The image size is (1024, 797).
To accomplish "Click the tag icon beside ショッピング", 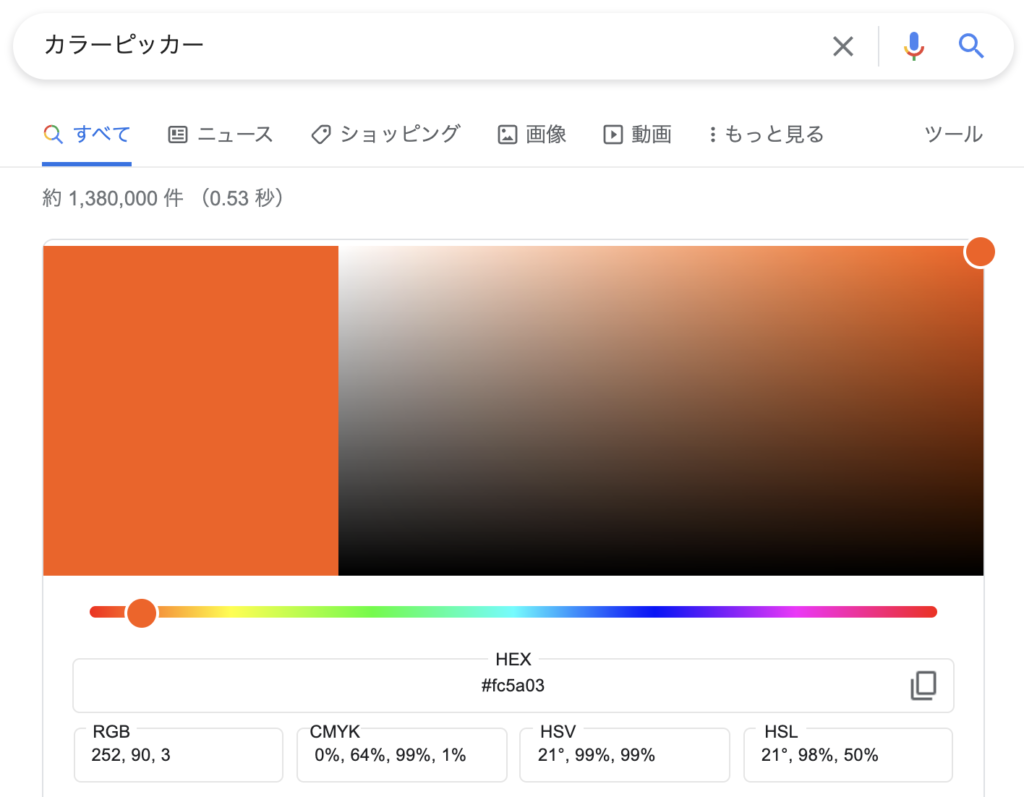I will (320, 134).
